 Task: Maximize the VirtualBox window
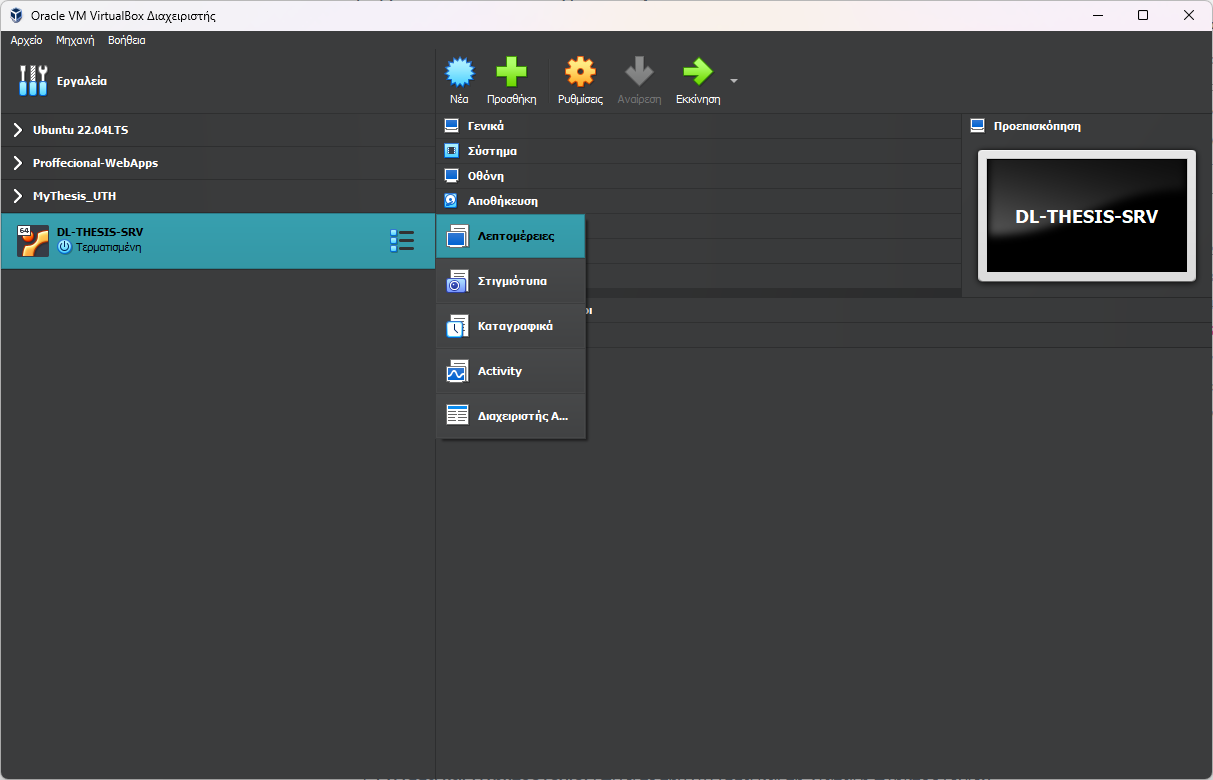tap(1143, 15)
